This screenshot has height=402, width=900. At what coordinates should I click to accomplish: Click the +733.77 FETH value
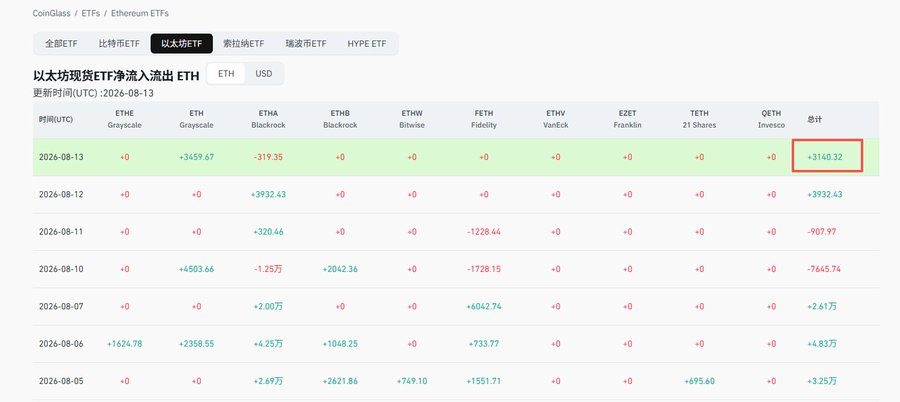coord(484,343)
